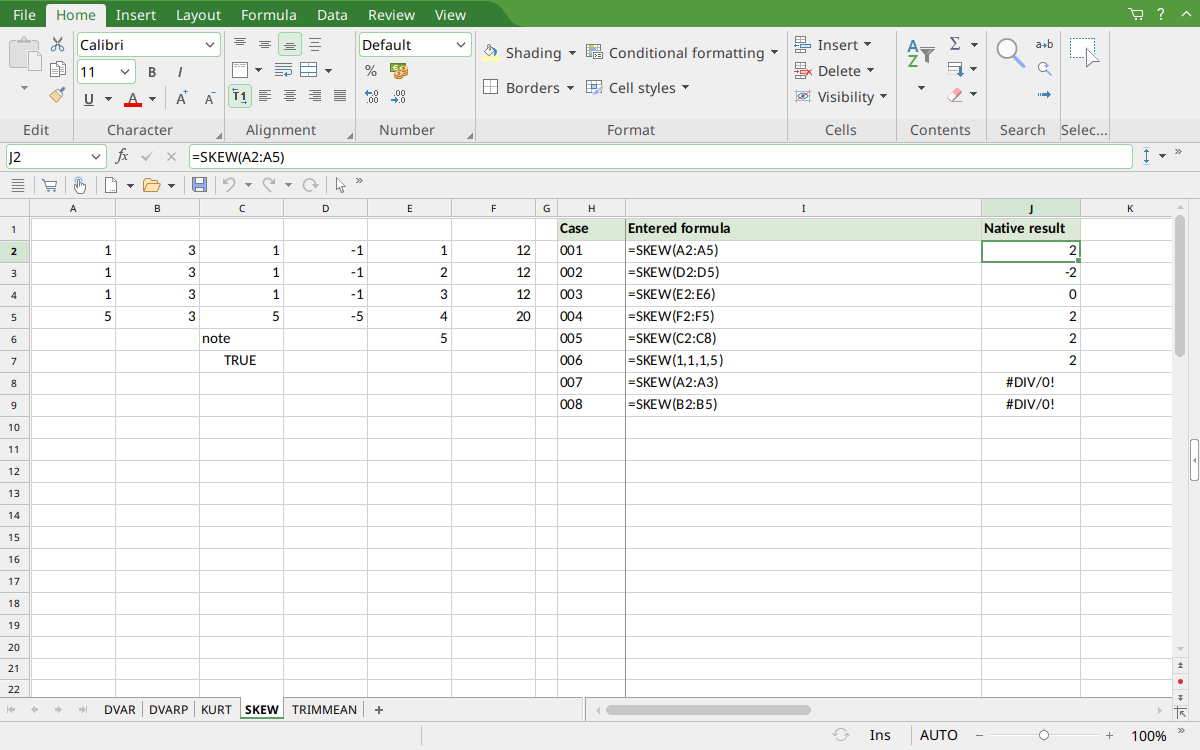This screenshot has height=750, width=1200.
Task: Open the KURT sheet tab
Action: (216, 709)
